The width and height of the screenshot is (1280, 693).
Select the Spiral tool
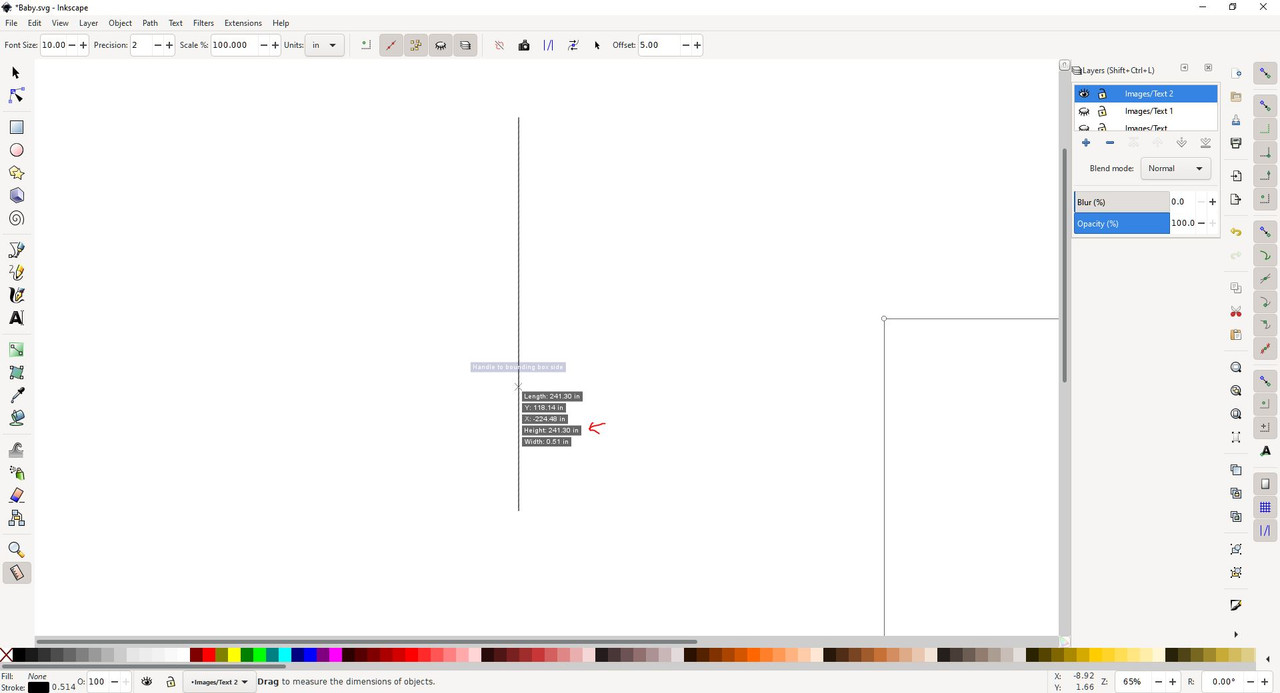(16, 219)
